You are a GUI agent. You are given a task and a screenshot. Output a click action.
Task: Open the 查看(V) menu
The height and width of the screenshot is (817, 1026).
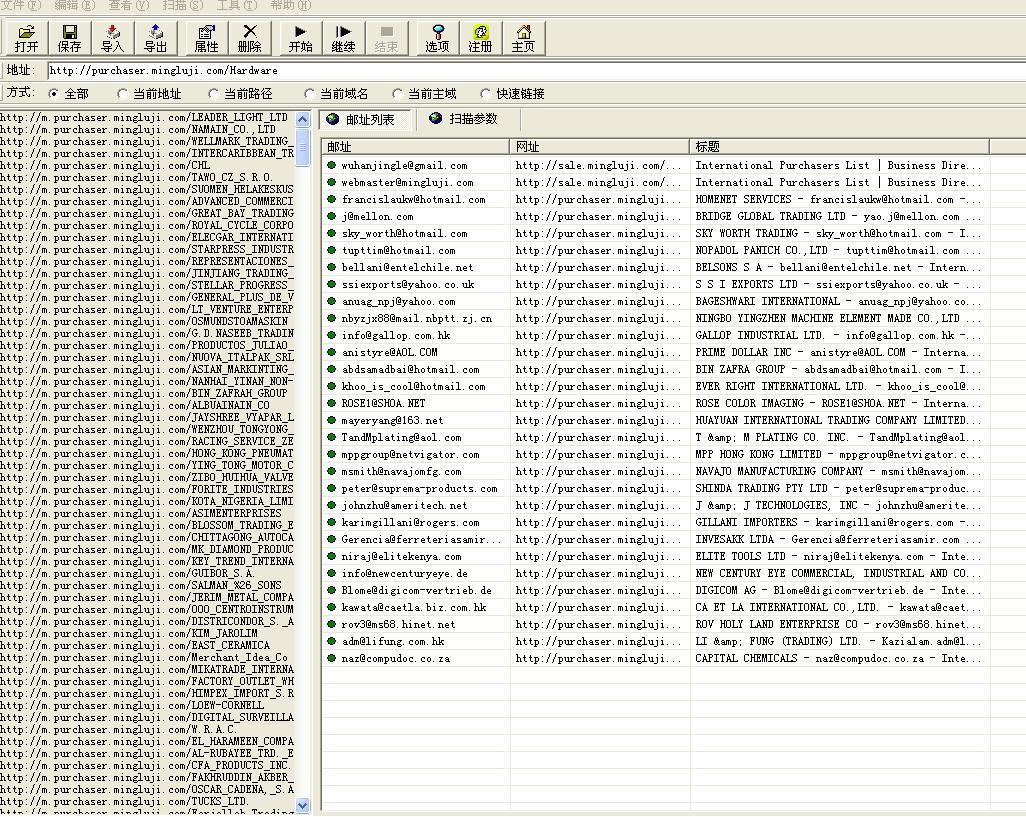pyautogui.click(x=128, y=5)
